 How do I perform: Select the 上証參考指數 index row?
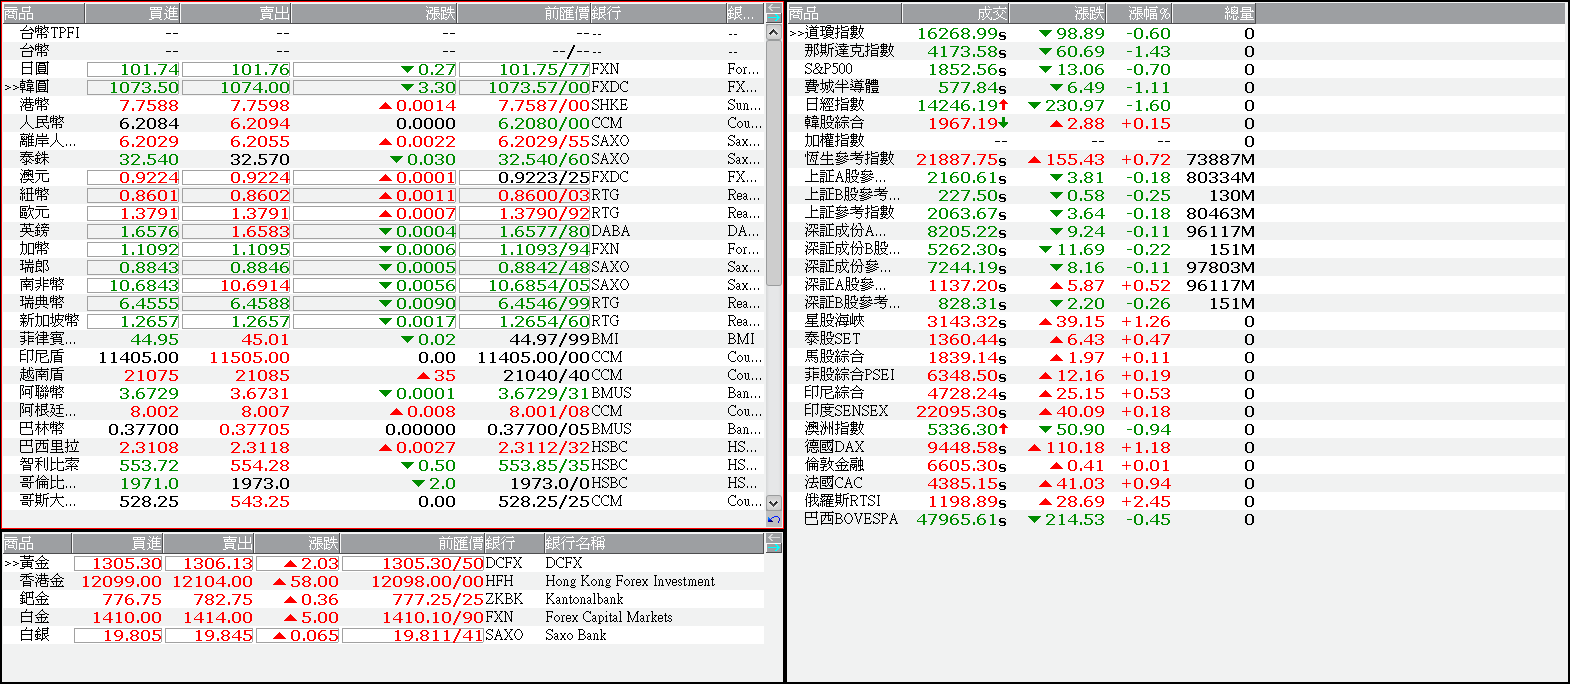(x=1177, y=213)
